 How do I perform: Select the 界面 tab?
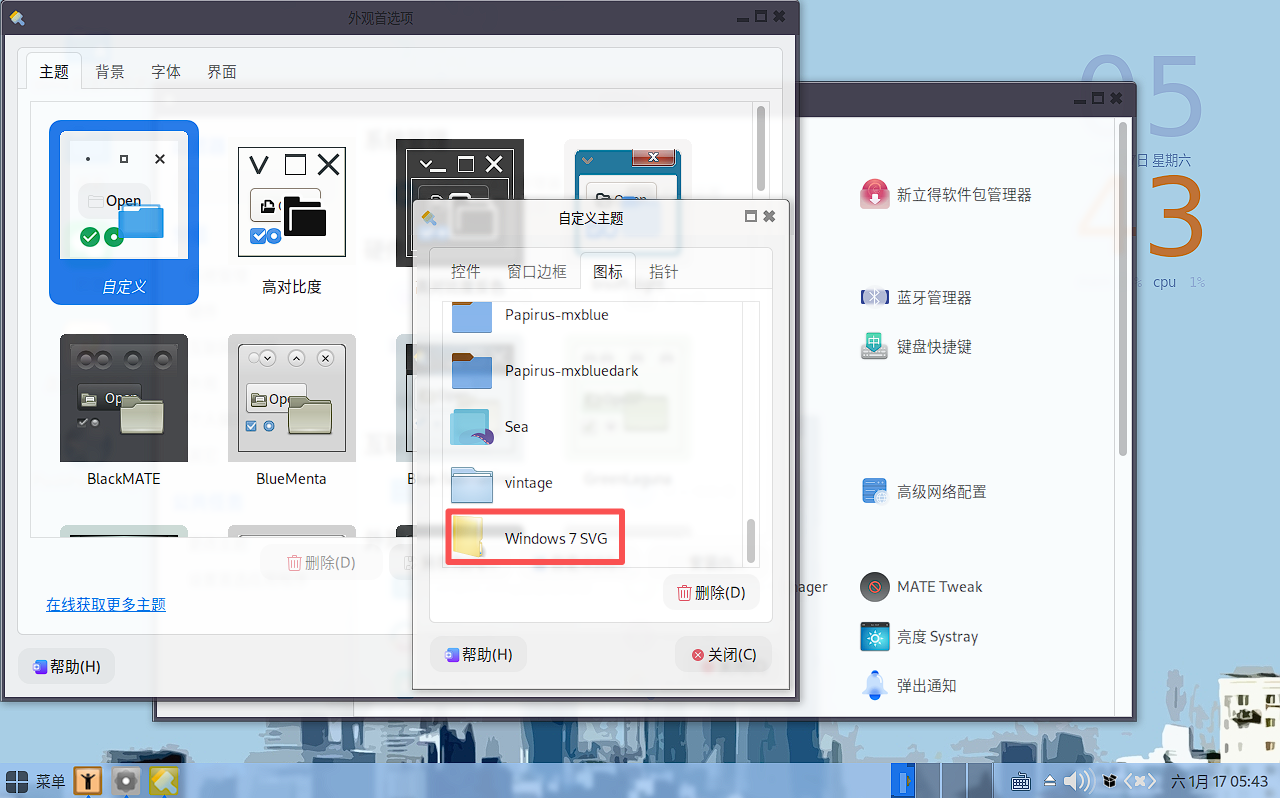point(222,72)
